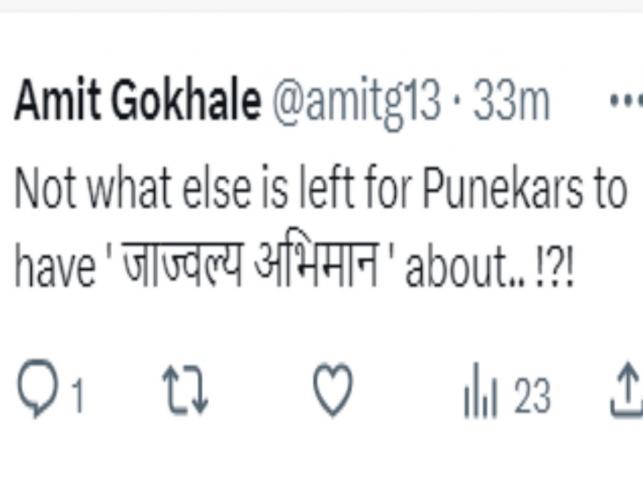View tweet analytics bar chart icon

click(x=480, y=397)
